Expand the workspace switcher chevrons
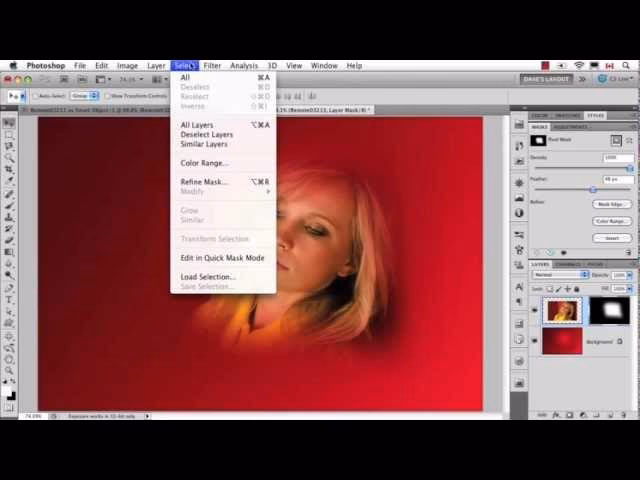Viewport: 640px width, 480px height. (x=582, y=79)
